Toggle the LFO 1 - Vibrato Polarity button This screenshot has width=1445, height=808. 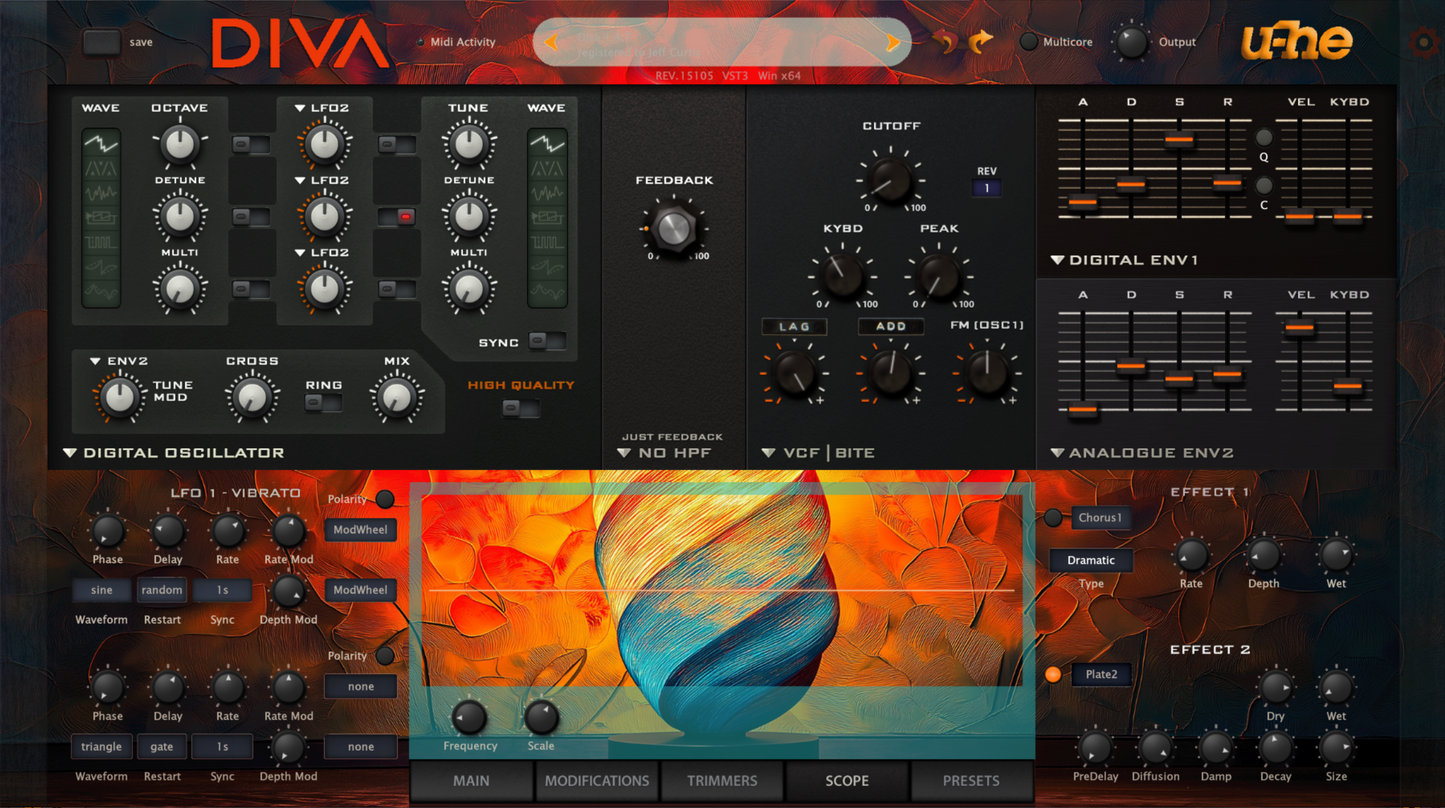pyautogui.click(x=385, y=499)
